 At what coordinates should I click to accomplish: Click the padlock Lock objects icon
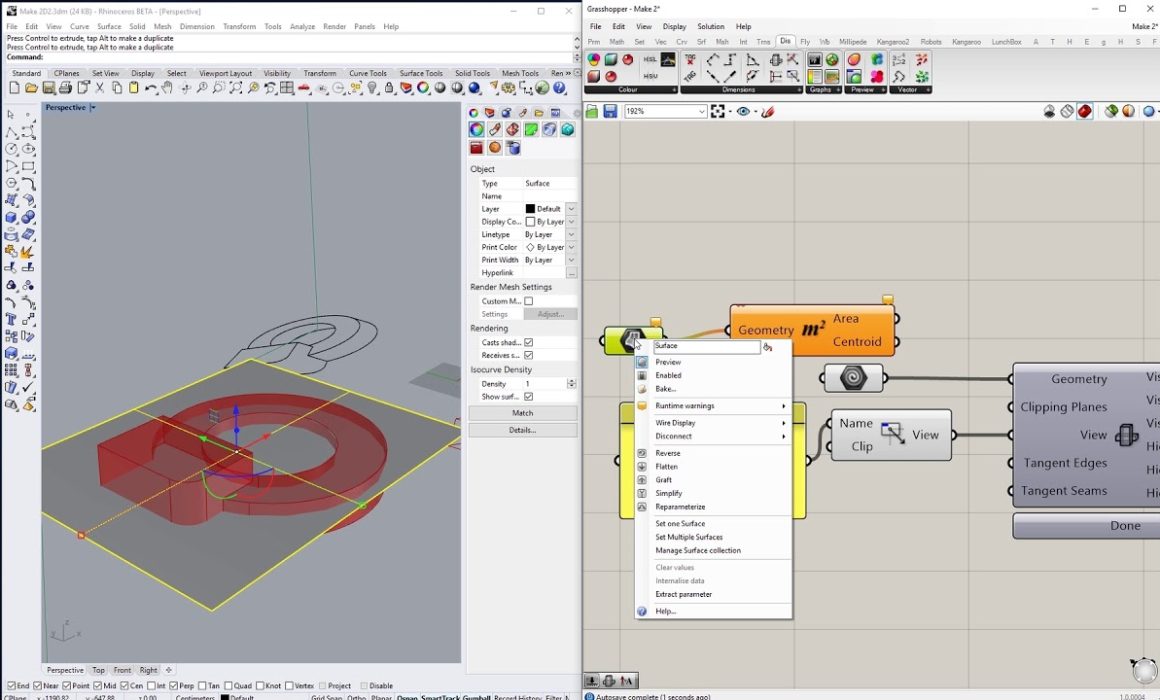click(x=389, y=88)
